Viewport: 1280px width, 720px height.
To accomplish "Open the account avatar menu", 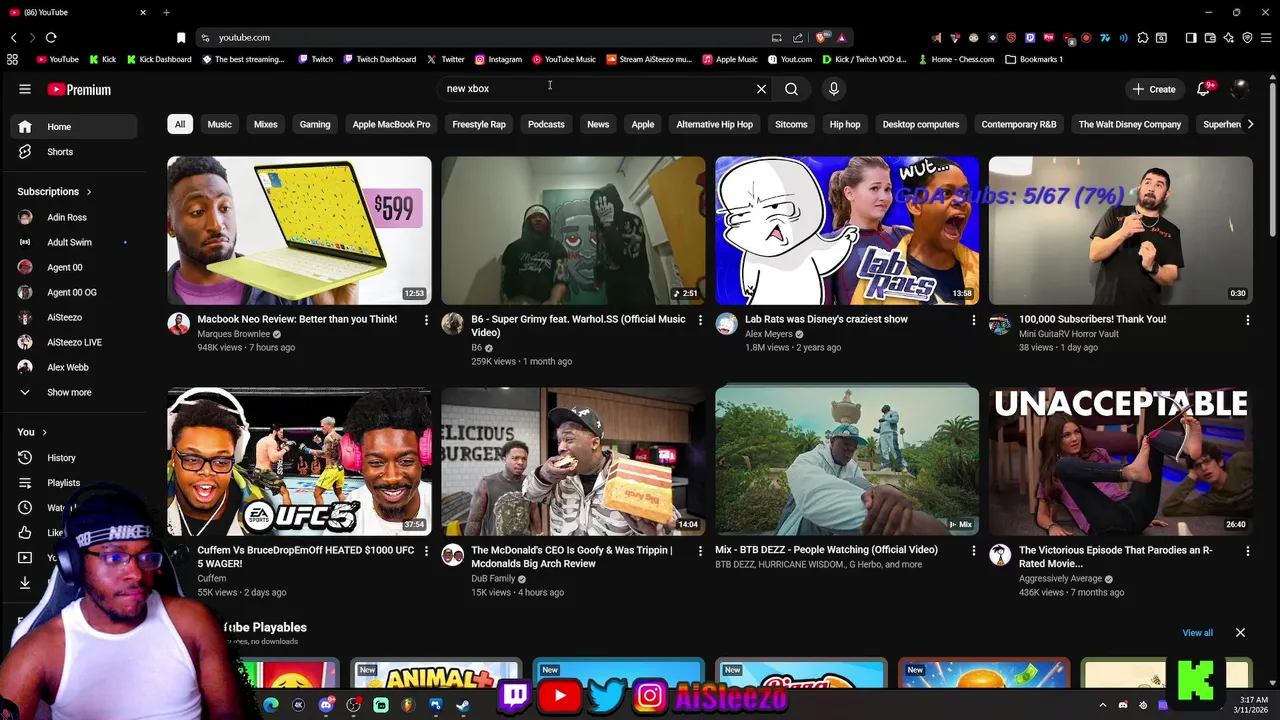I will pyautogui.click(x=1240, y=89).
